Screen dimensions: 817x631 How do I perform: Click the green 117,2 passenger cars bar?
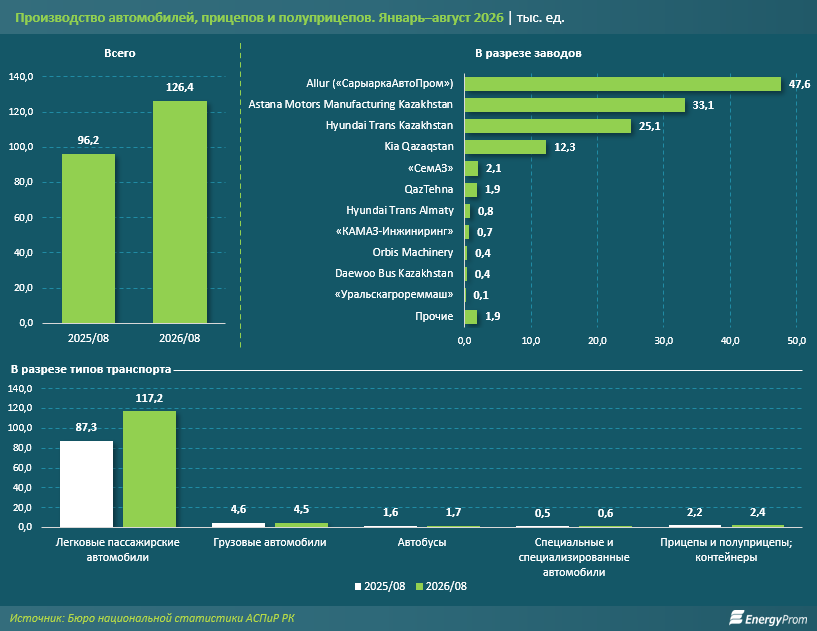coord(150,469)
